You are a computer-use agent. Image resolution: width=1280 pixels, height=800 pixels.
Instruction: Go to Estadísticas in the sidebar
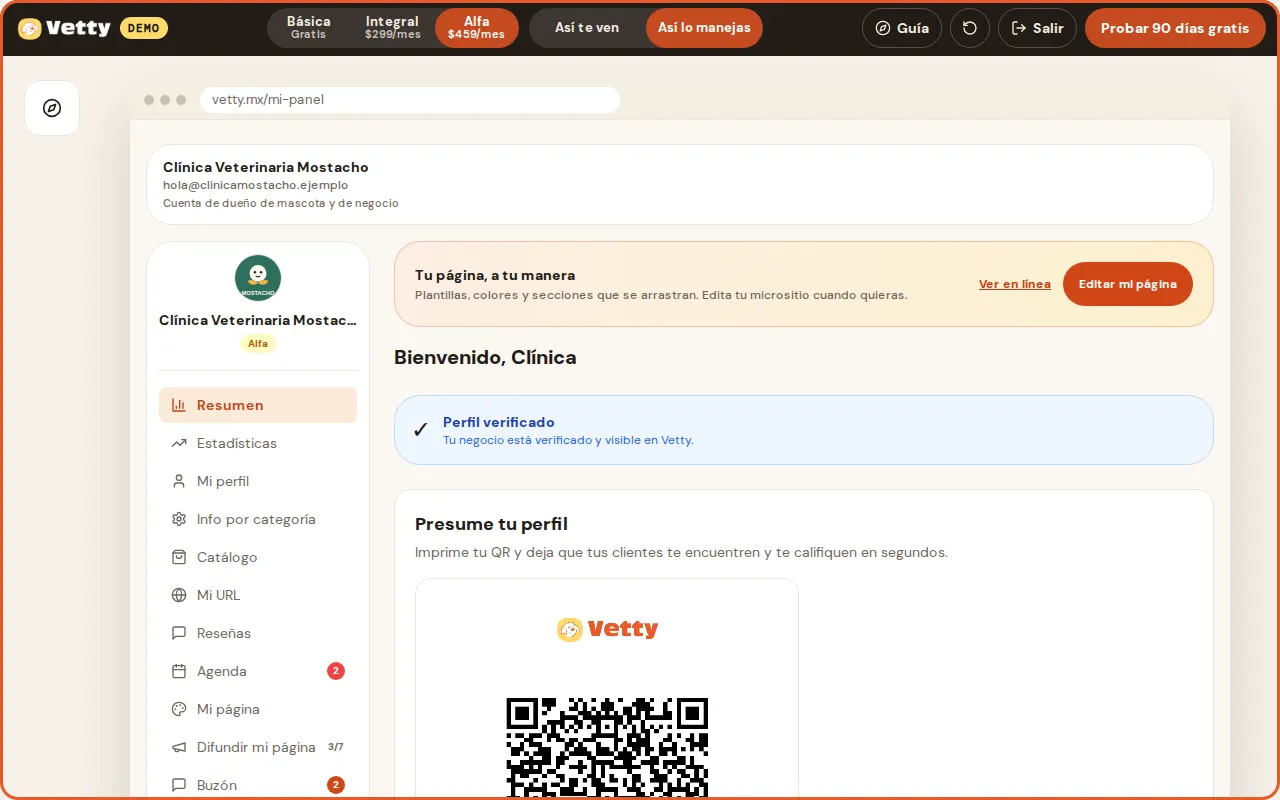tap(258, 443)
